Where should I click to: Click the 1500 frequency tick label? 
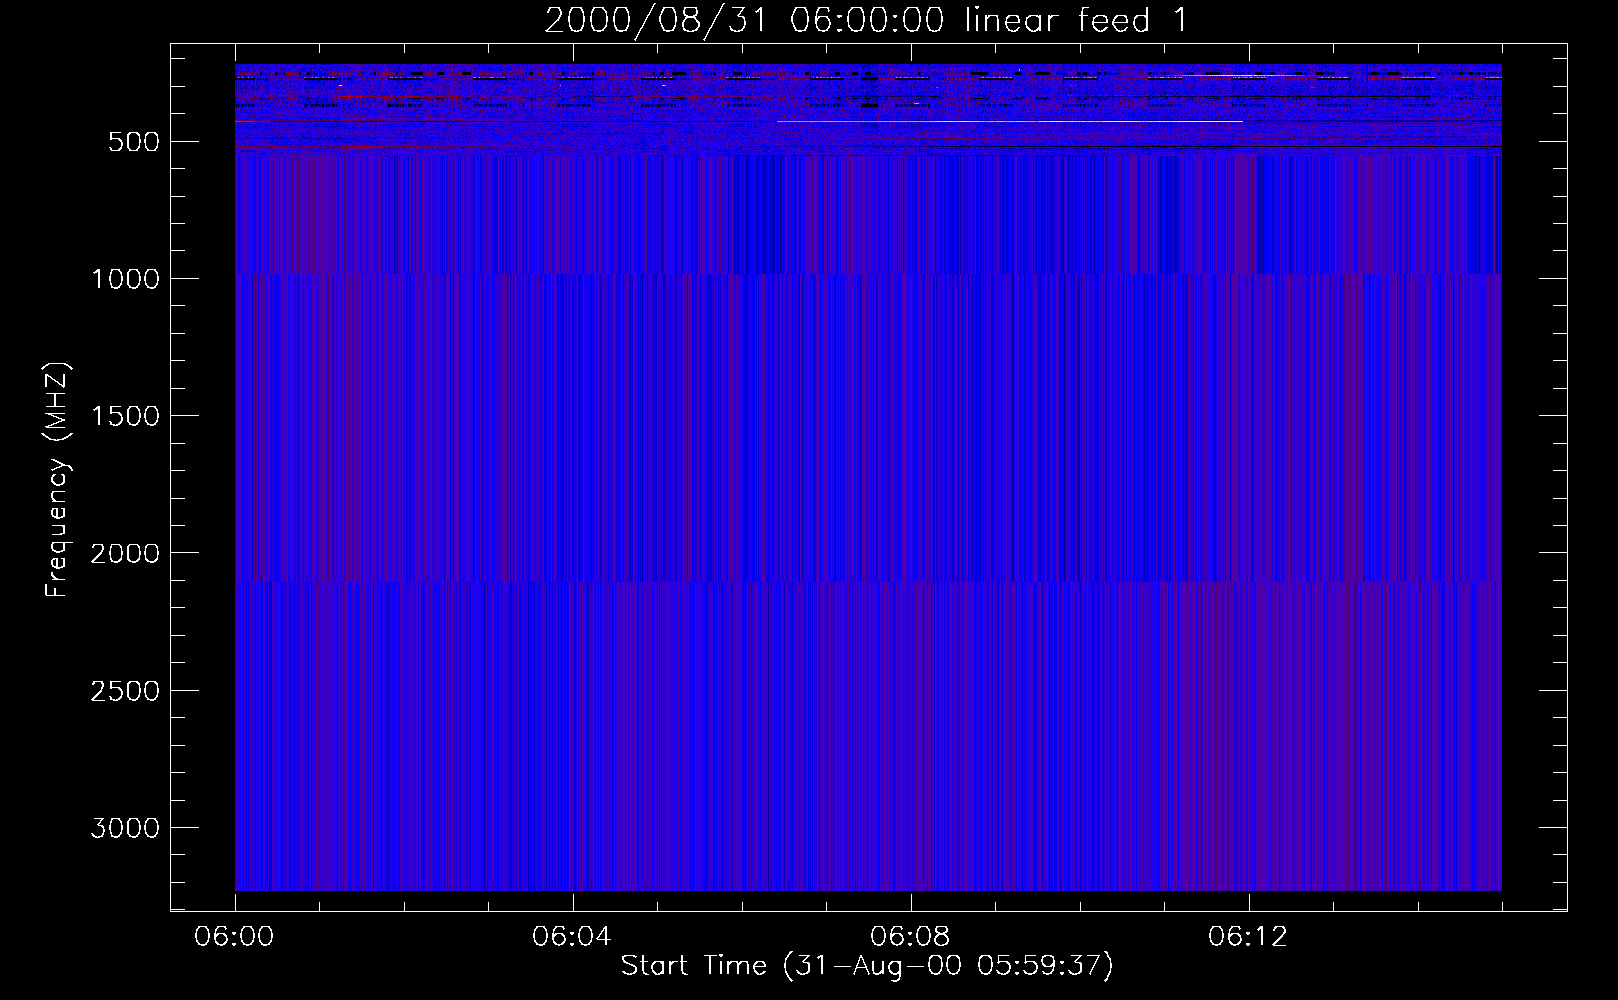tap(126, 416)
